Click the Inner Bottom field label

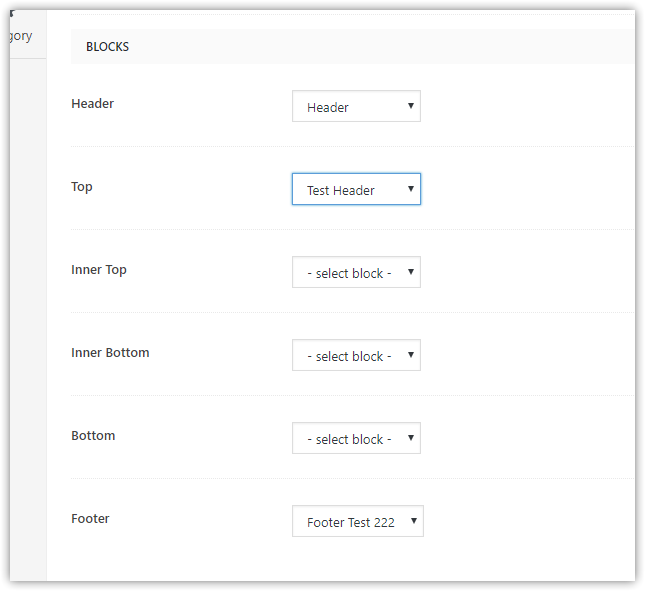(x=110, y=353)
